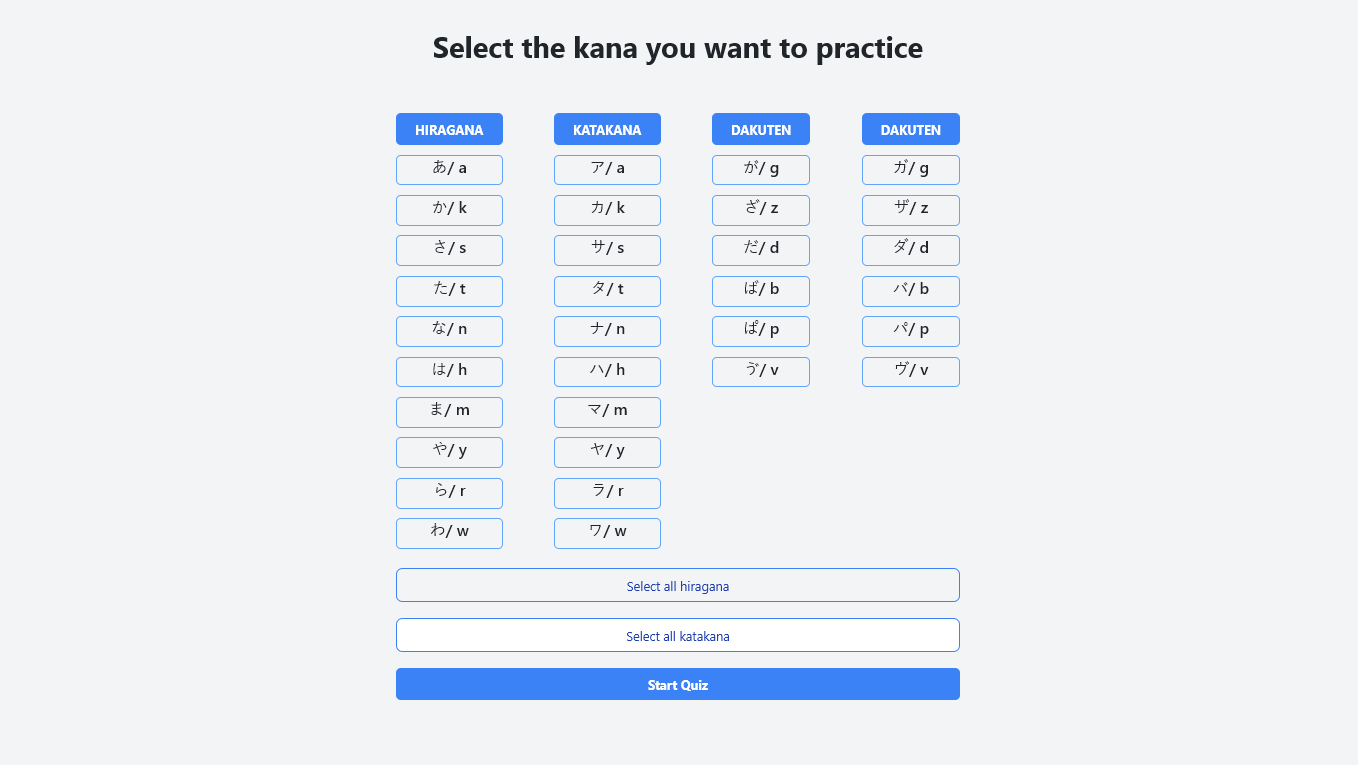Select the さ/s hiragana group
This screenshot has width=1358, height=765.
click(x=449, y=250)
